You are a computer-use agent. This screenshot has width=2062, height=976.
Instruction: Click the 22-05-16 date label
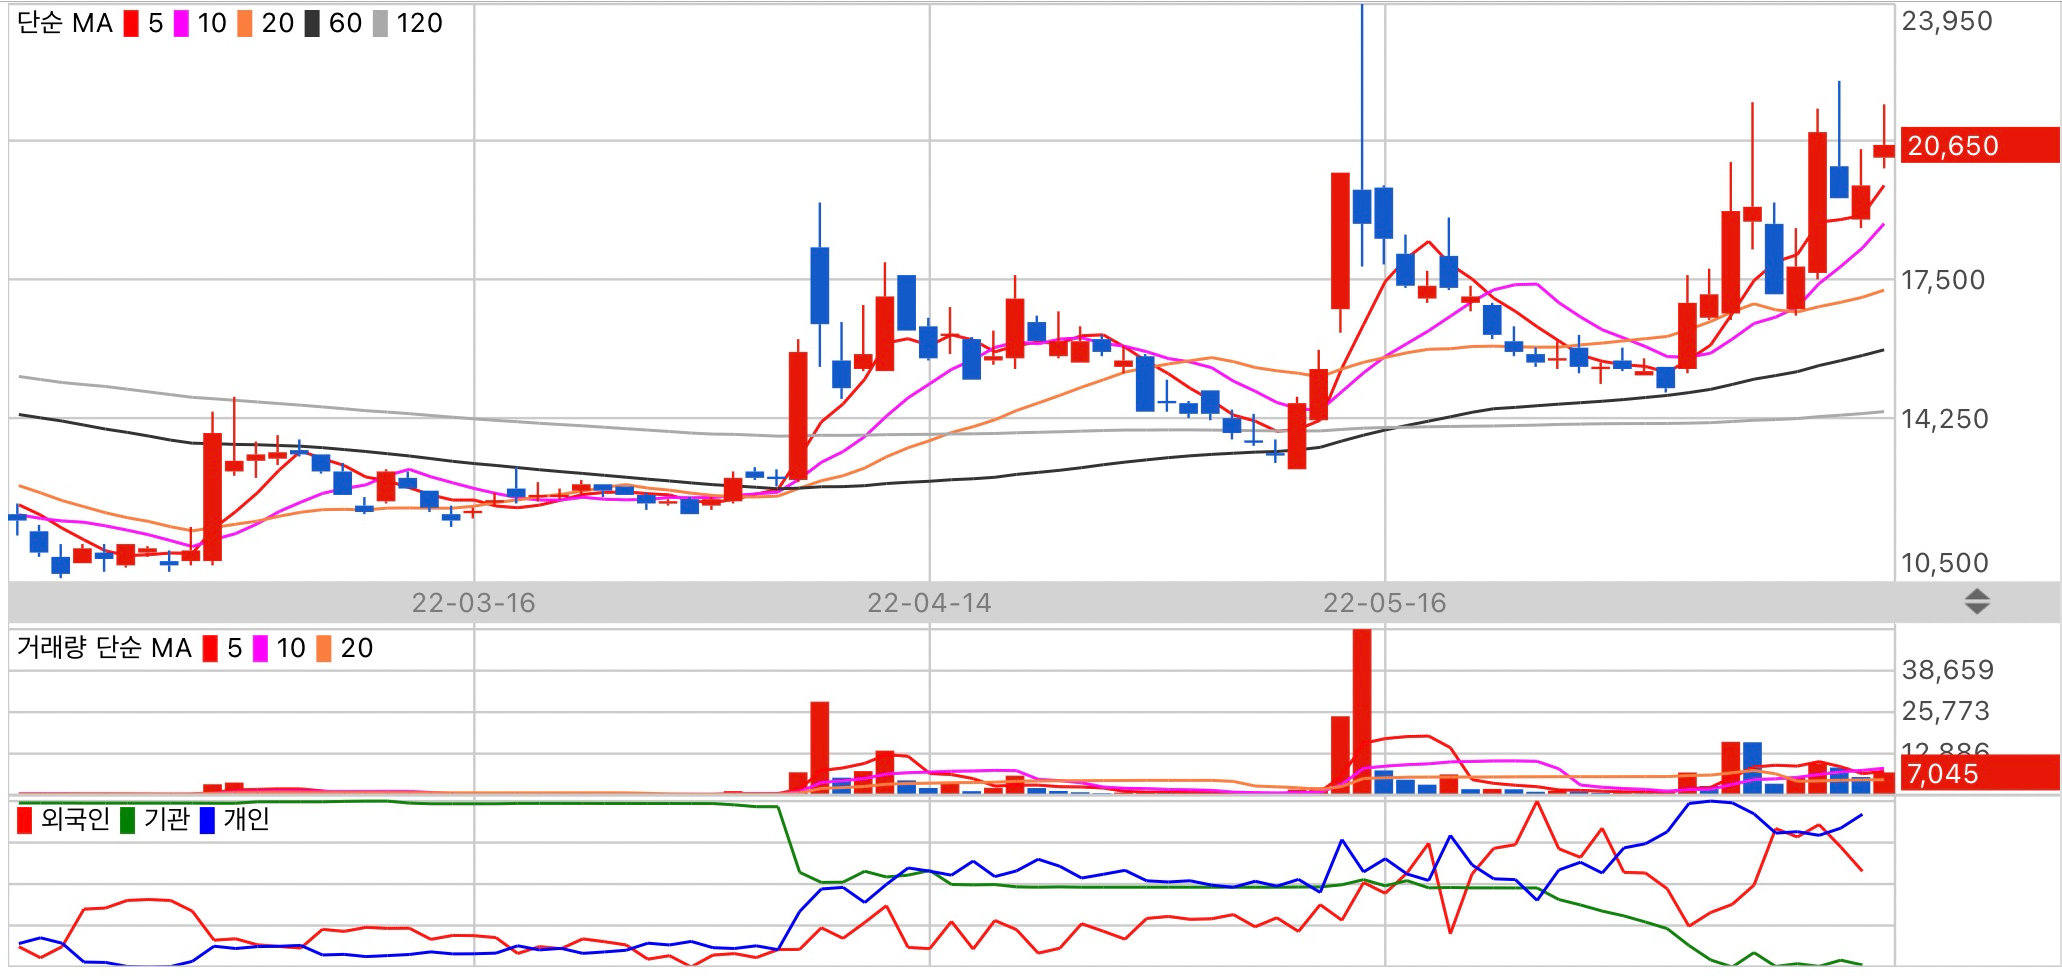[1385, 603]
